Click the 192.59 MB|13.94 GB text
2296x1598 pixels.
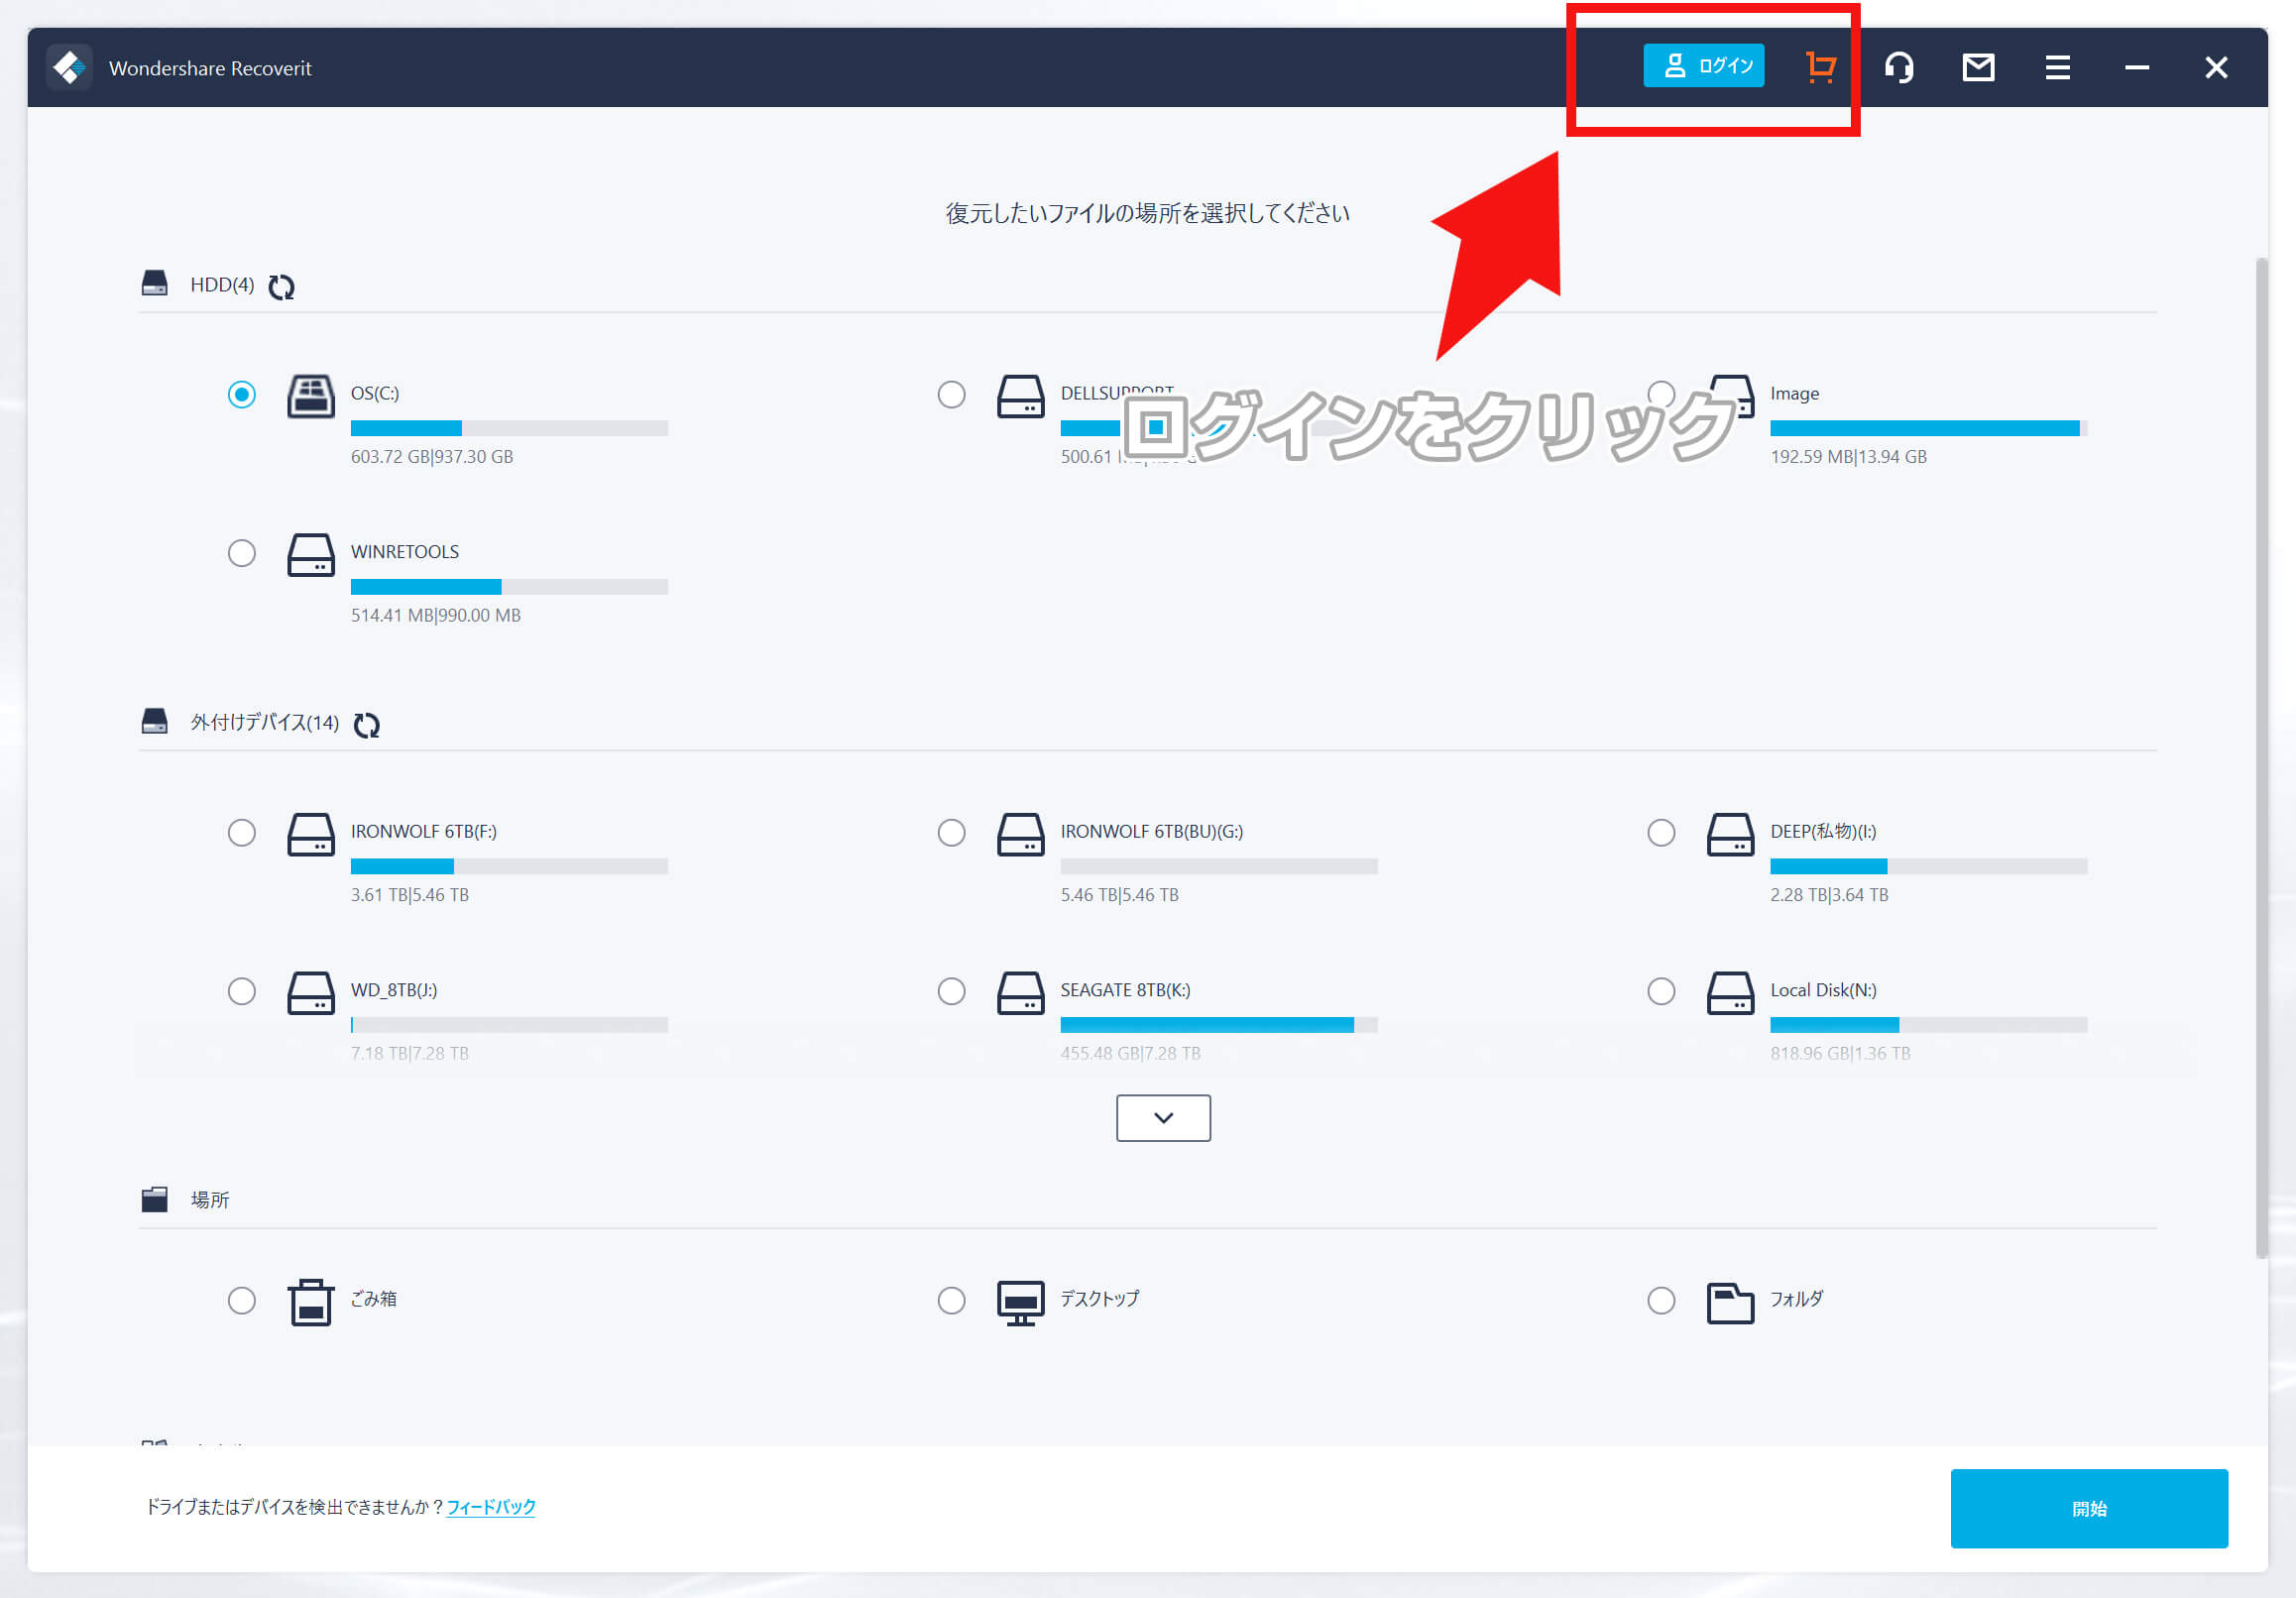(x=1849, y=457)
